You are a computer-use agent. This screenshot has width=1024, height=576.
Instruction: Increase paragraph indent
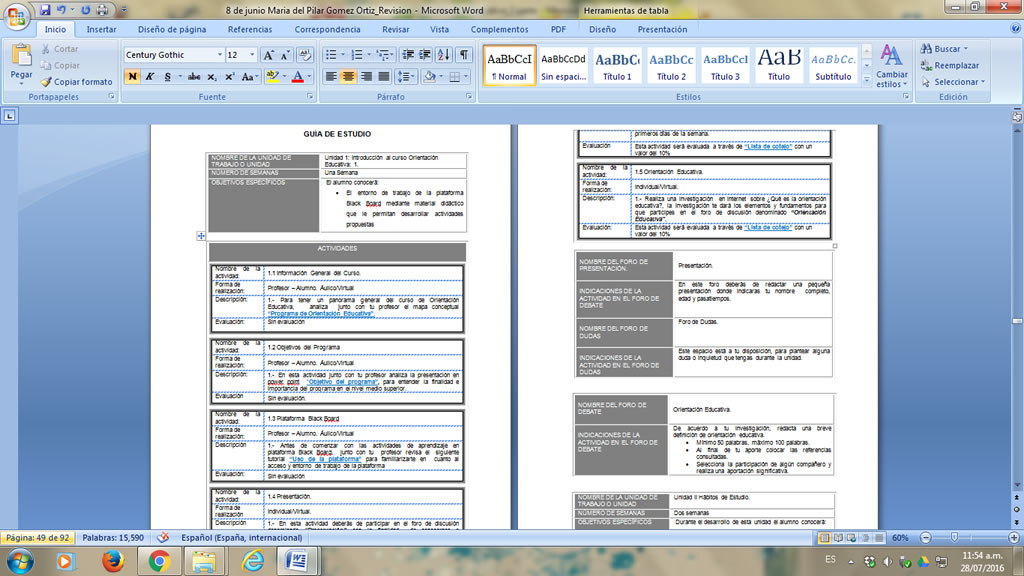pos(424,56)
